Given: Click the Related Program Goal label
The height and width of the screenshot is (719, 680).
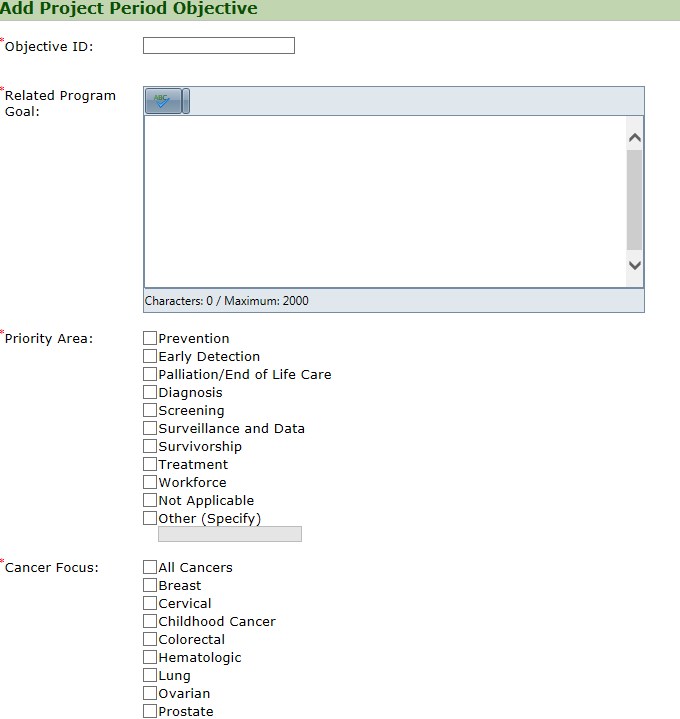Looking at the screenshot, I should point(60,103).
